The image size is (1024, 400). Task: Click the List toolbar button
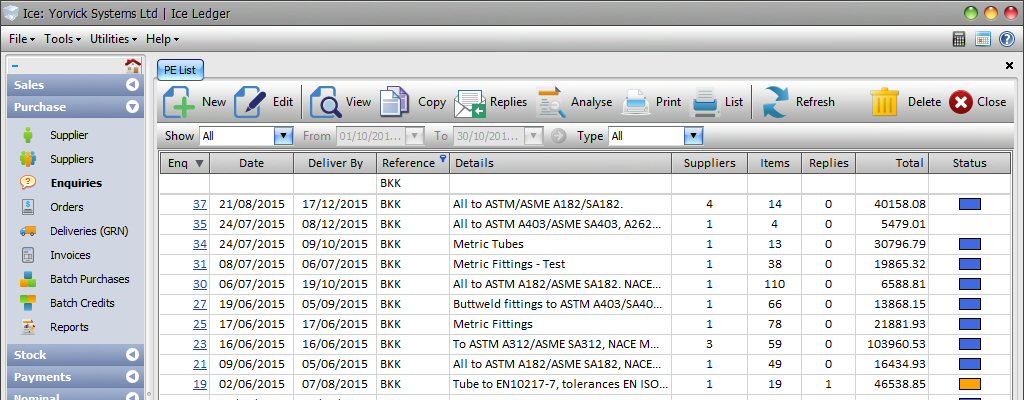pyautogui.click(x=717, y=102)
